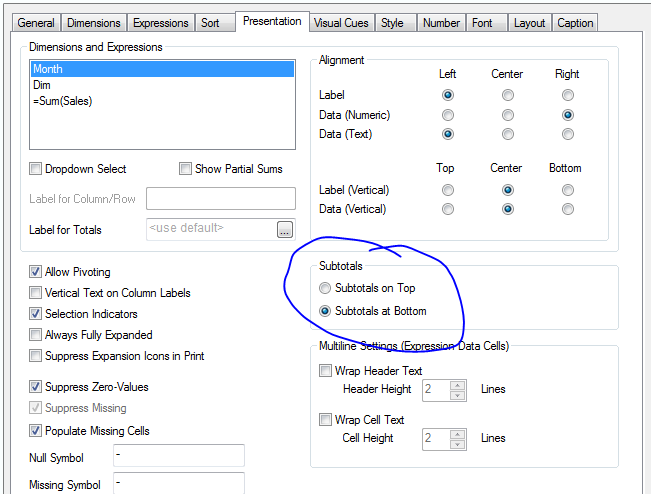Enable the Dropdown Select checkbox

click(x=36, y=169)
